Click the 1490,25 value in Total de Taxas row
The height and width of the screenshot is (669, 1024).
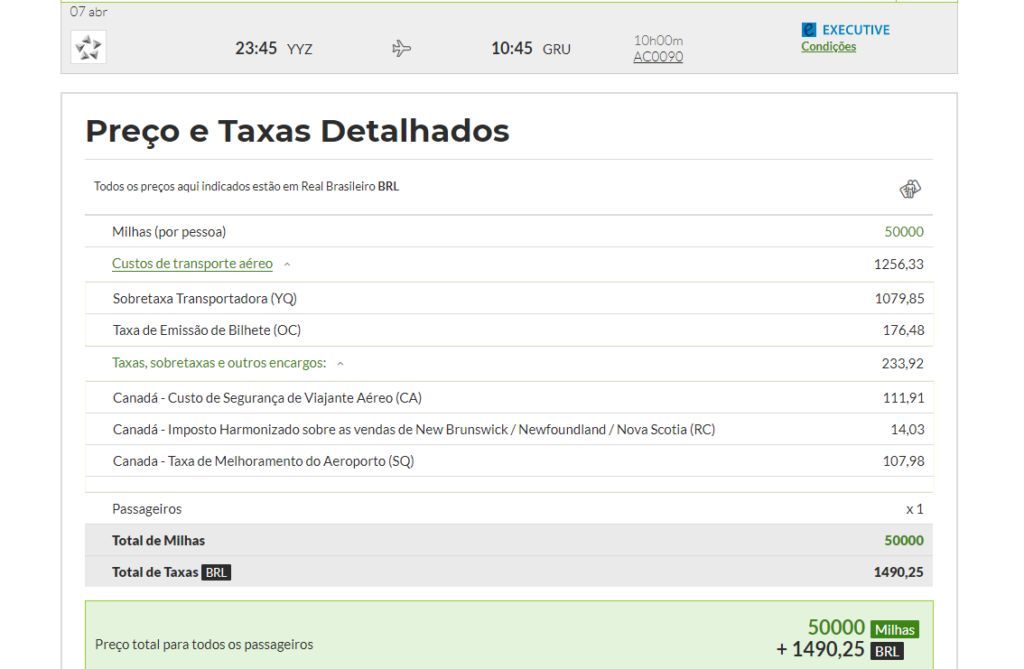coord(899,572)
